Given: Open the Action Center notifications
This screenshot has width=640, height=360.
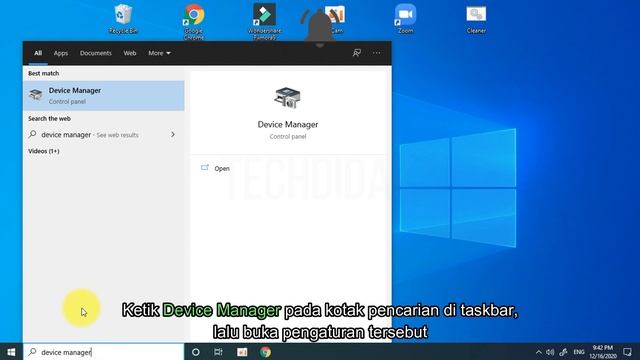Looking at the screenshot, I should coord(627,352).
